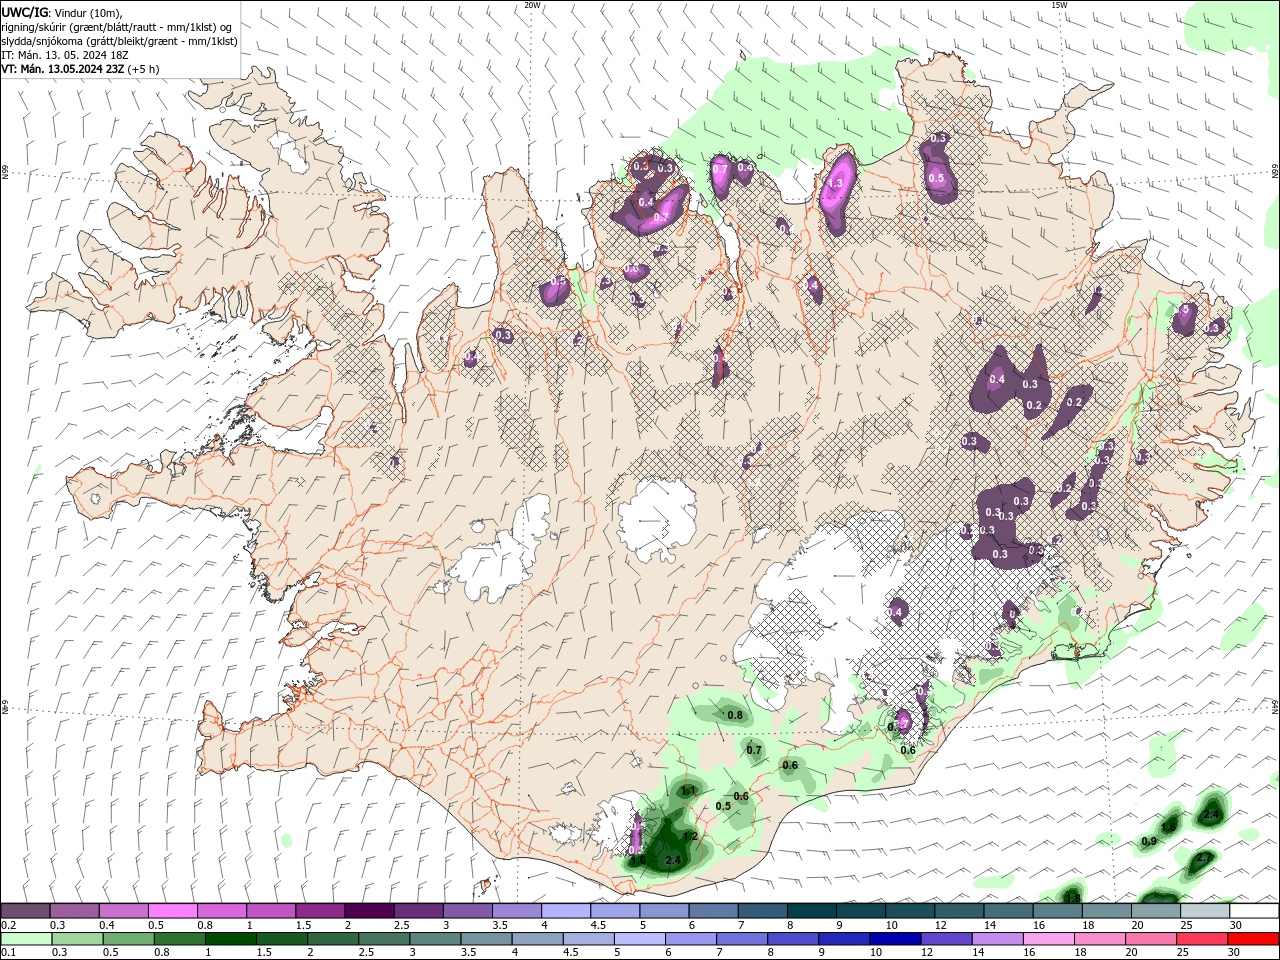Screen dimensions: 1280x960
Task: Click the 'UWC/IG: Vindur (10m)' title line
Action: [62, 12]
